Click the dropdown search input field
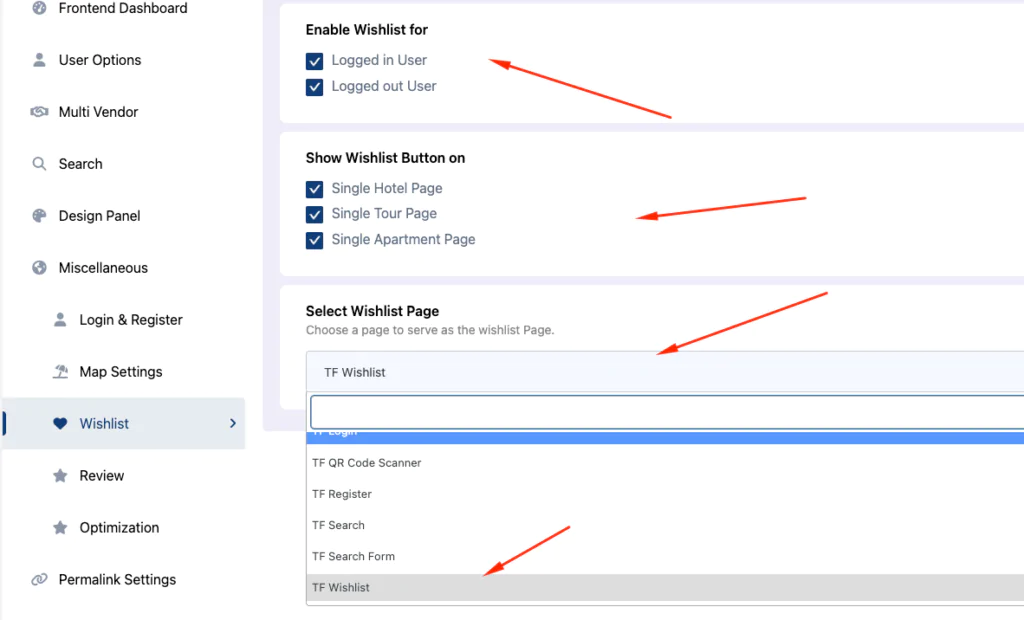 point(667,412)
